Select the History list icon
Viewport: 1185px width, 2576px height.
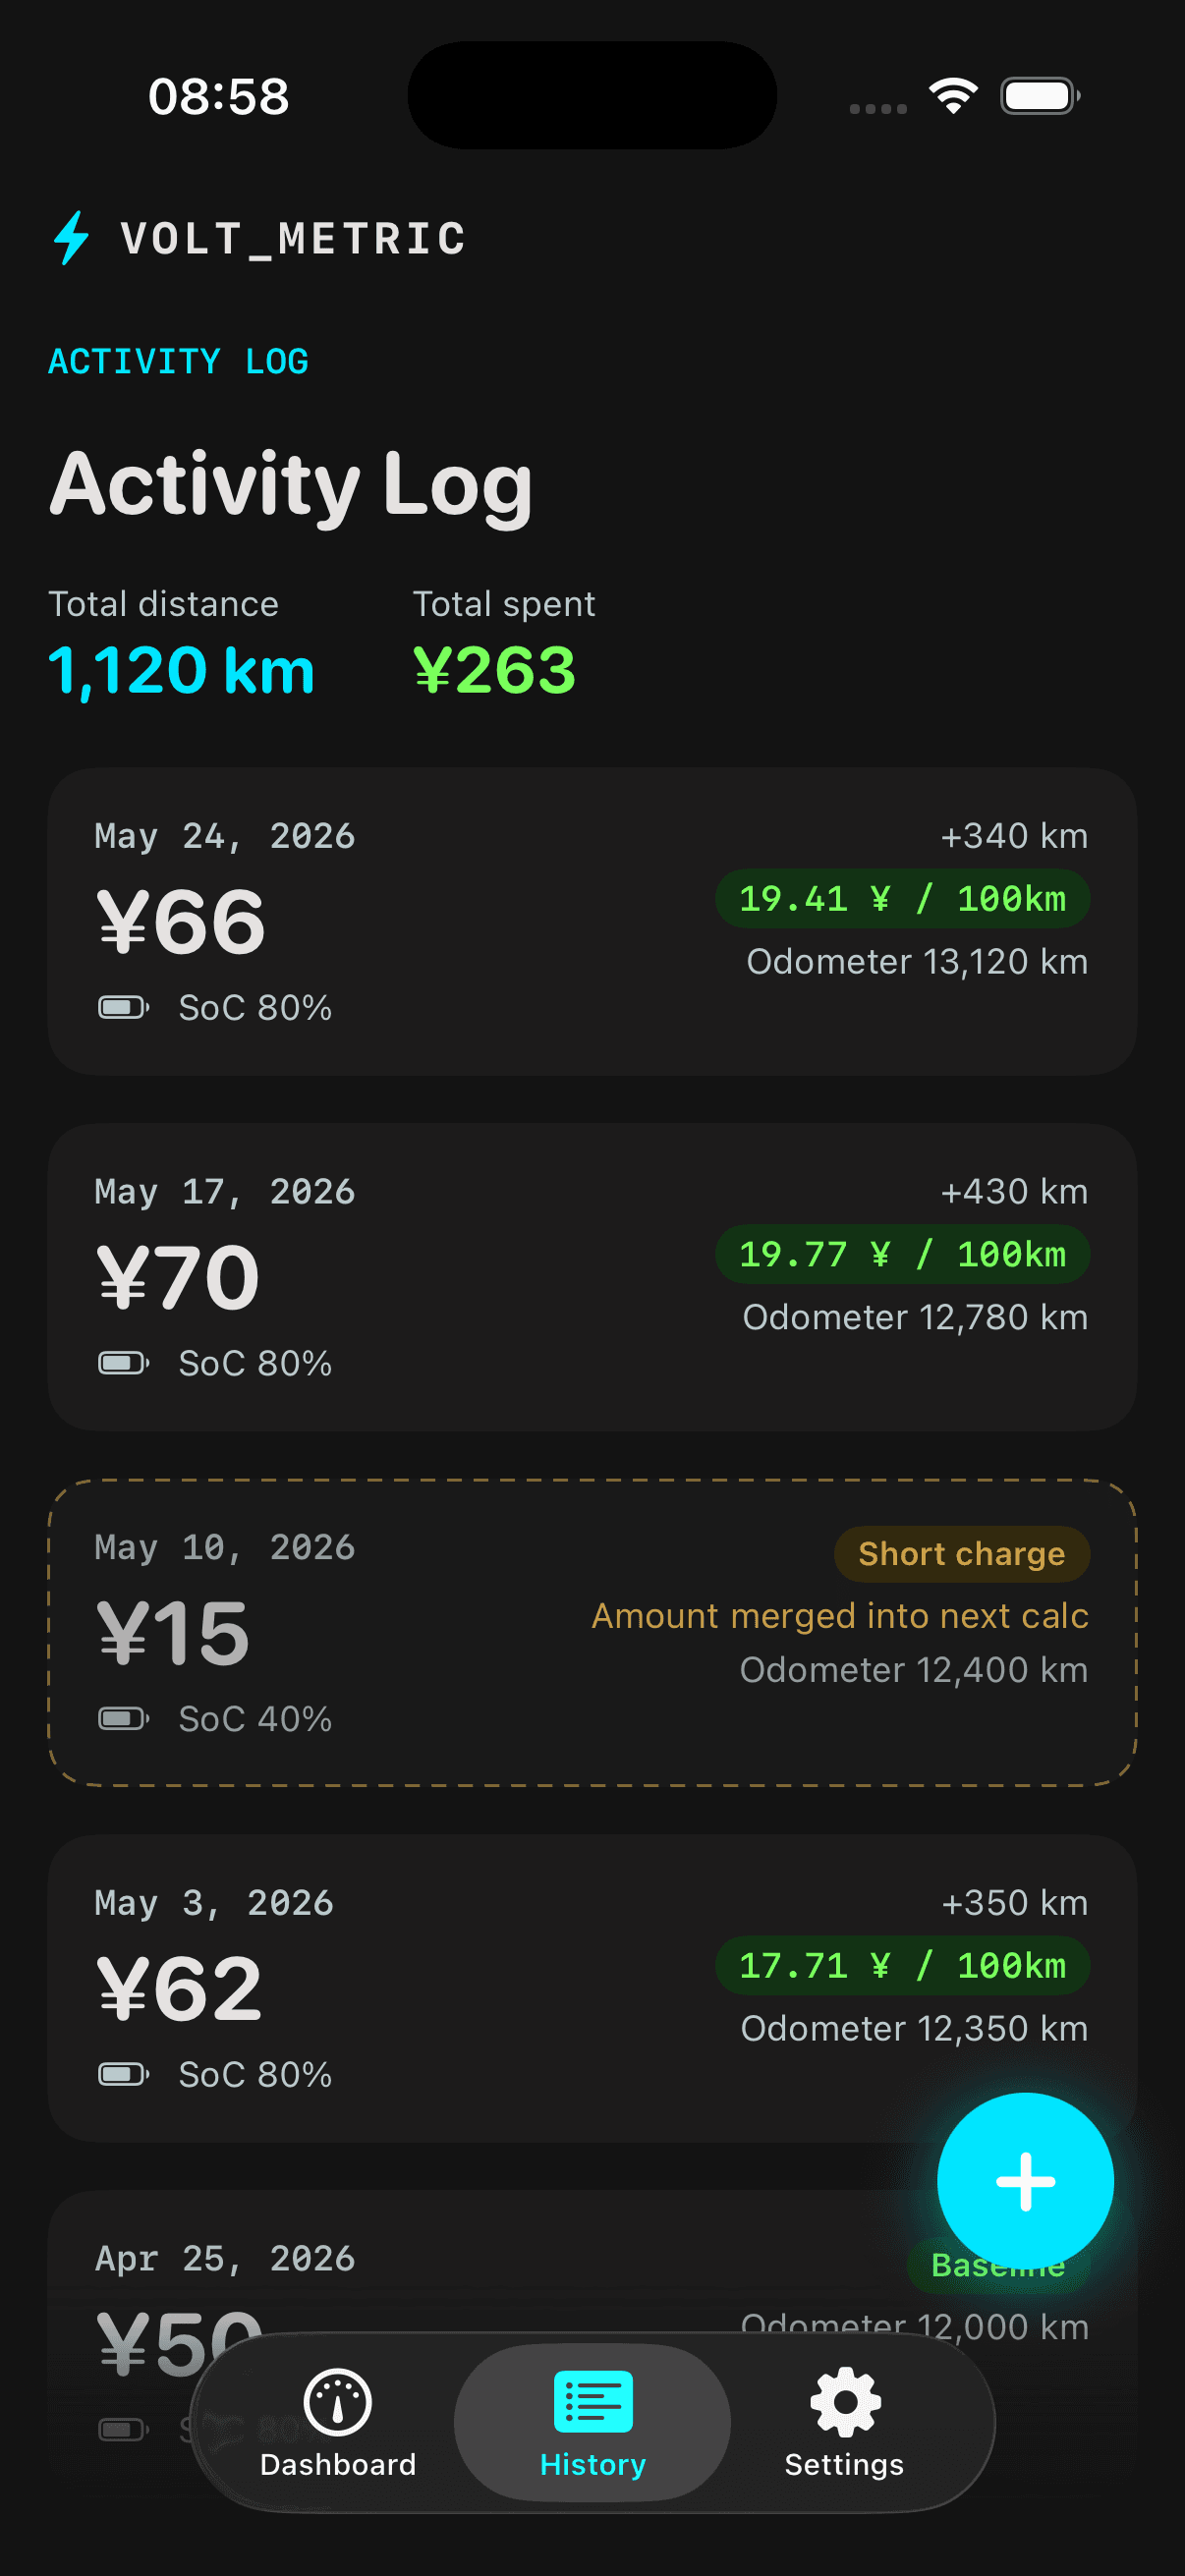593,2401
